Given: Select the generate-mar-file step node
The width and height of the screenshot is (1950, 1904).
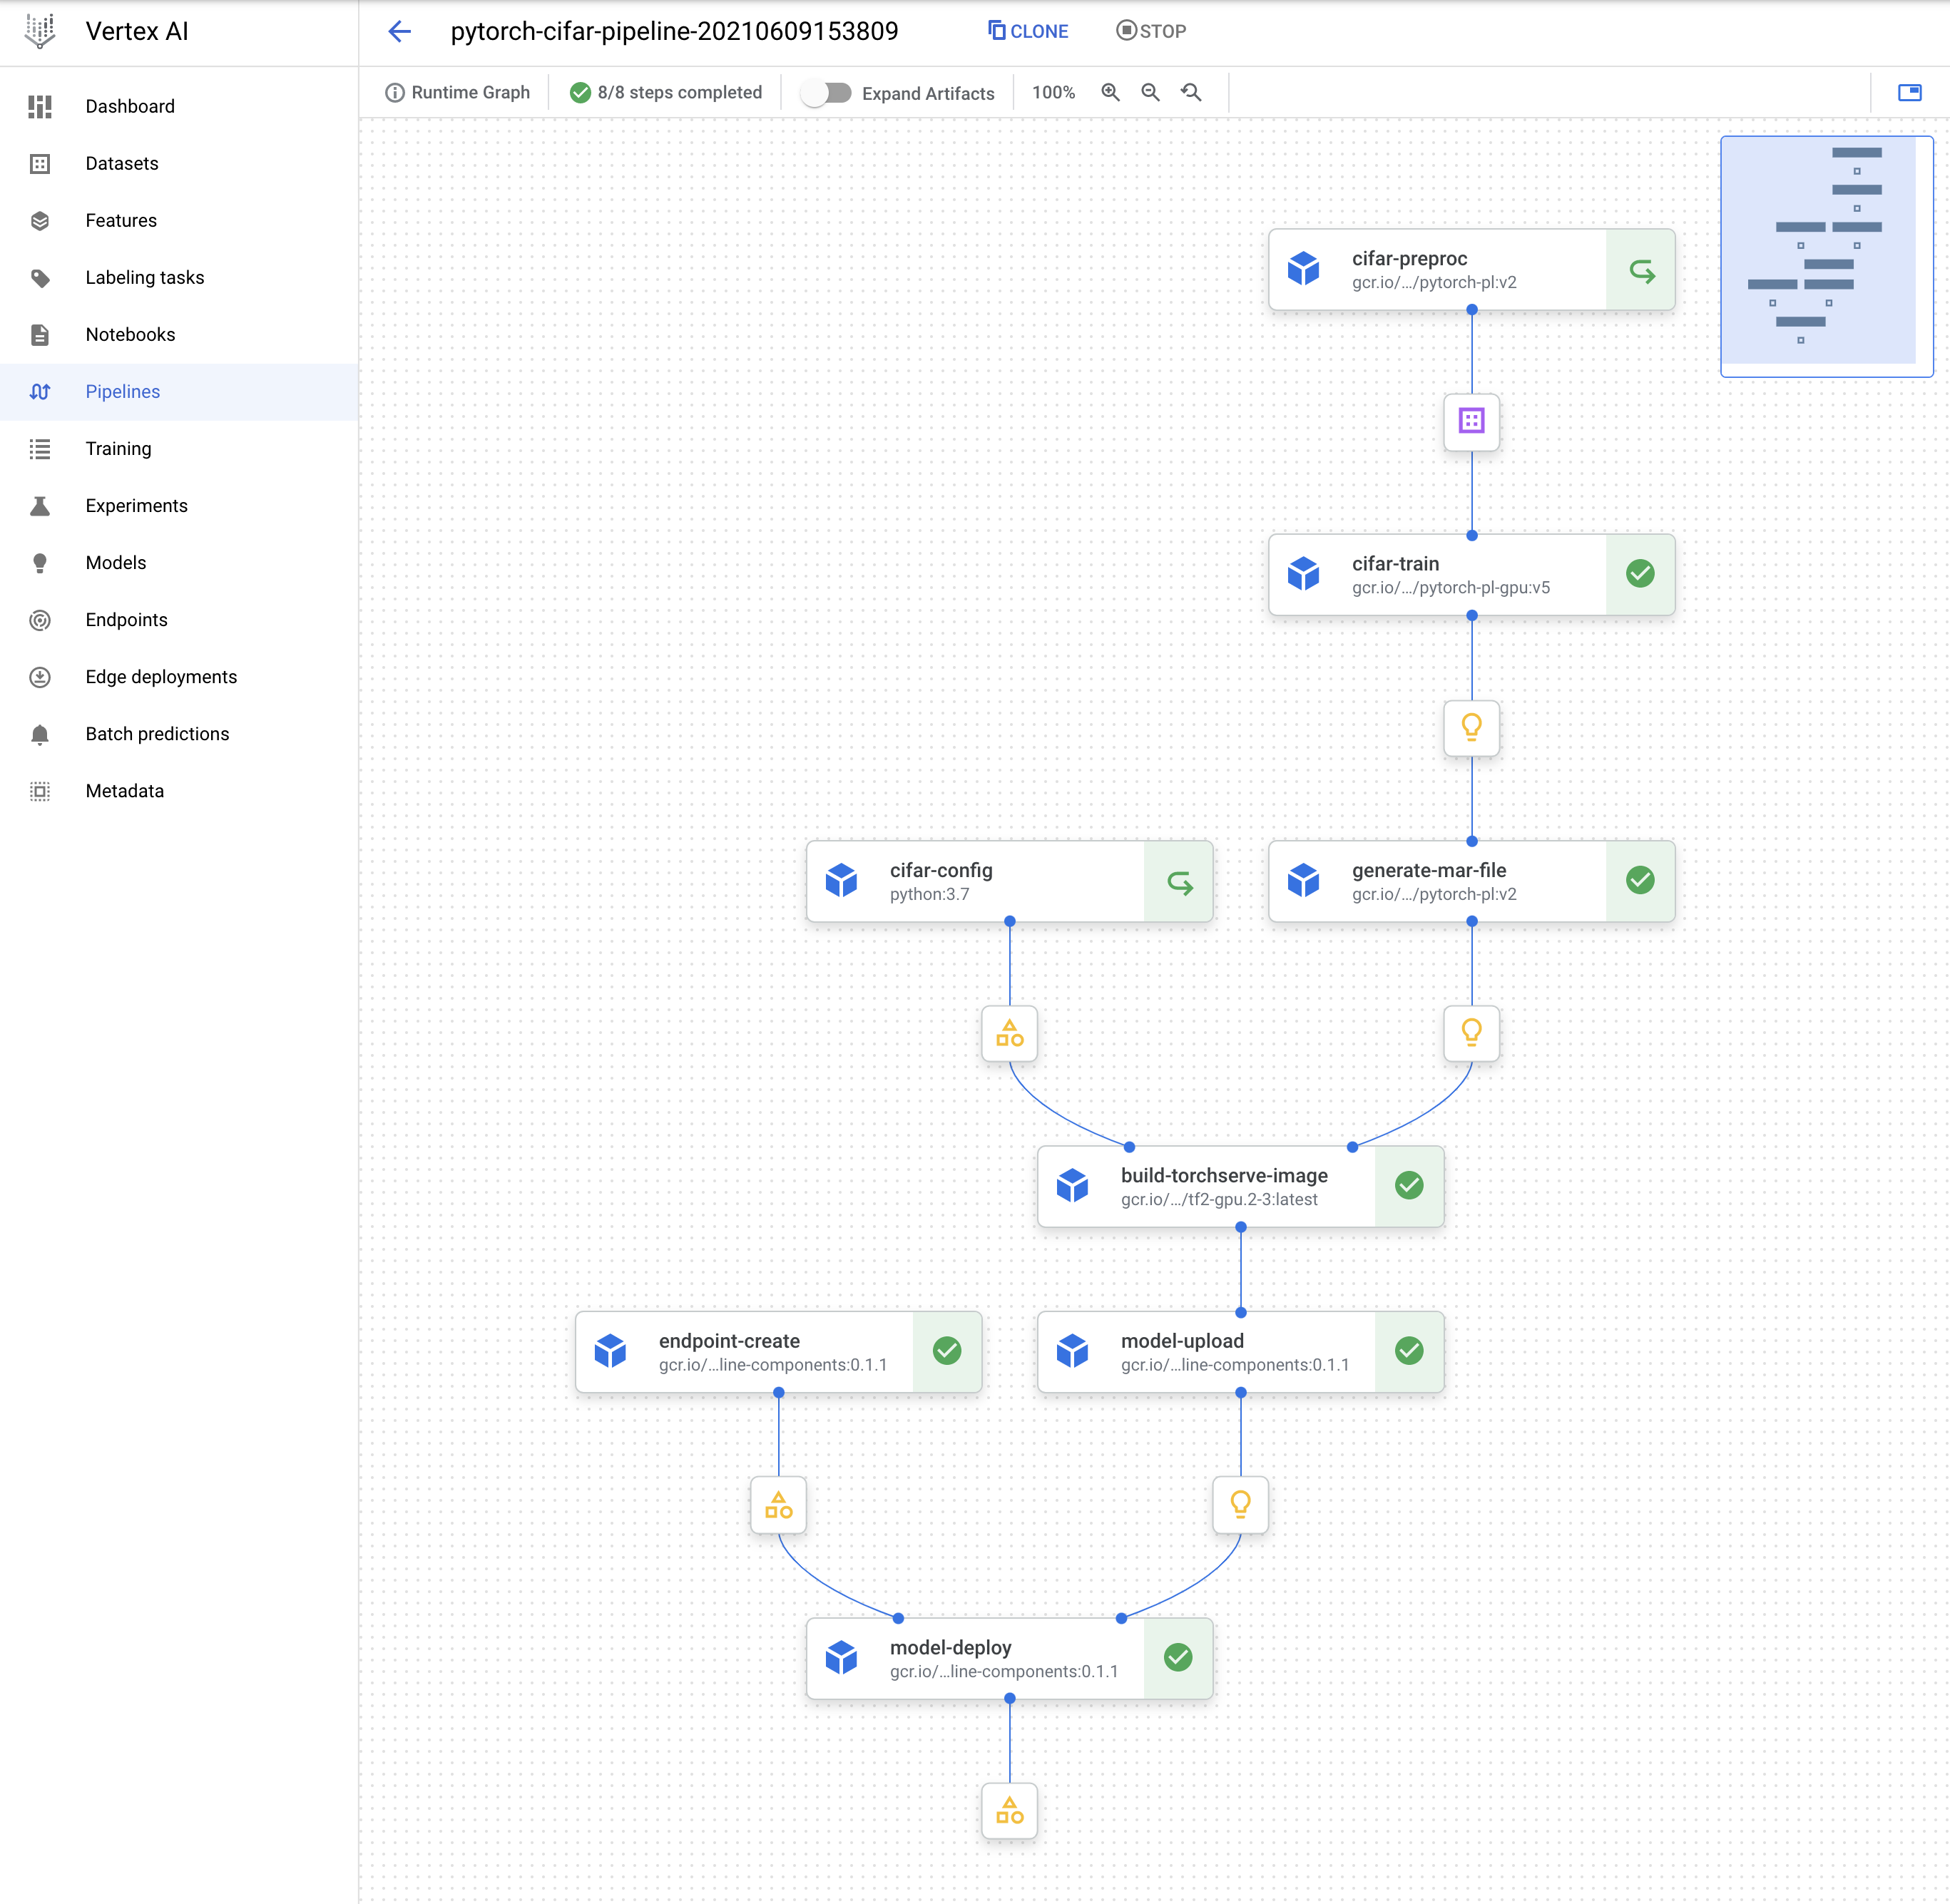Looking at the screenshot, I should (x=1471, y=880).
